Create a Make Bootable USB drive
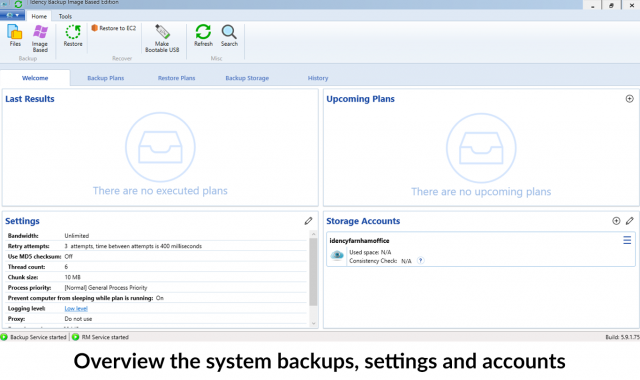This screenshot has height=380, width=640. pos(162,38)
